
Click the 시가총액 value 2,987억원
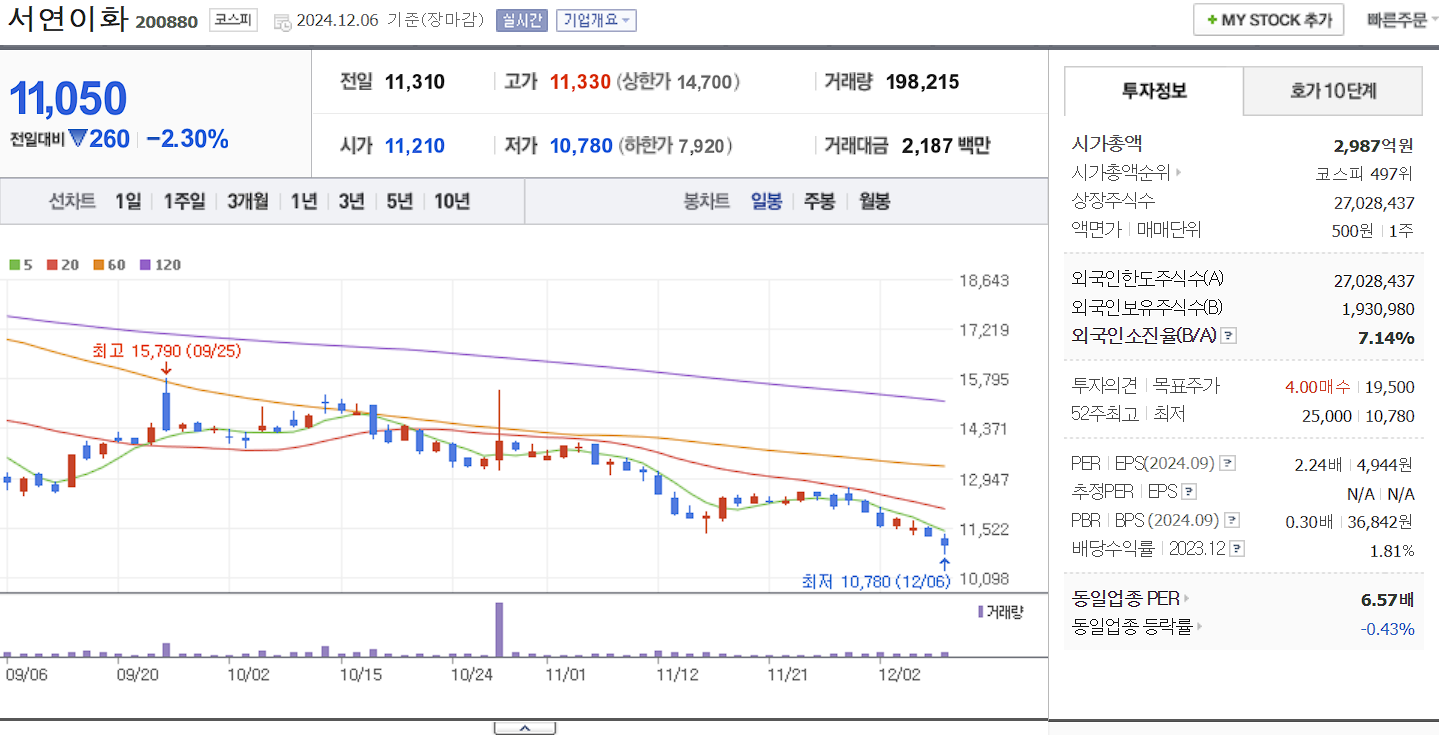pyautogui.click(x=1374, y=145)
